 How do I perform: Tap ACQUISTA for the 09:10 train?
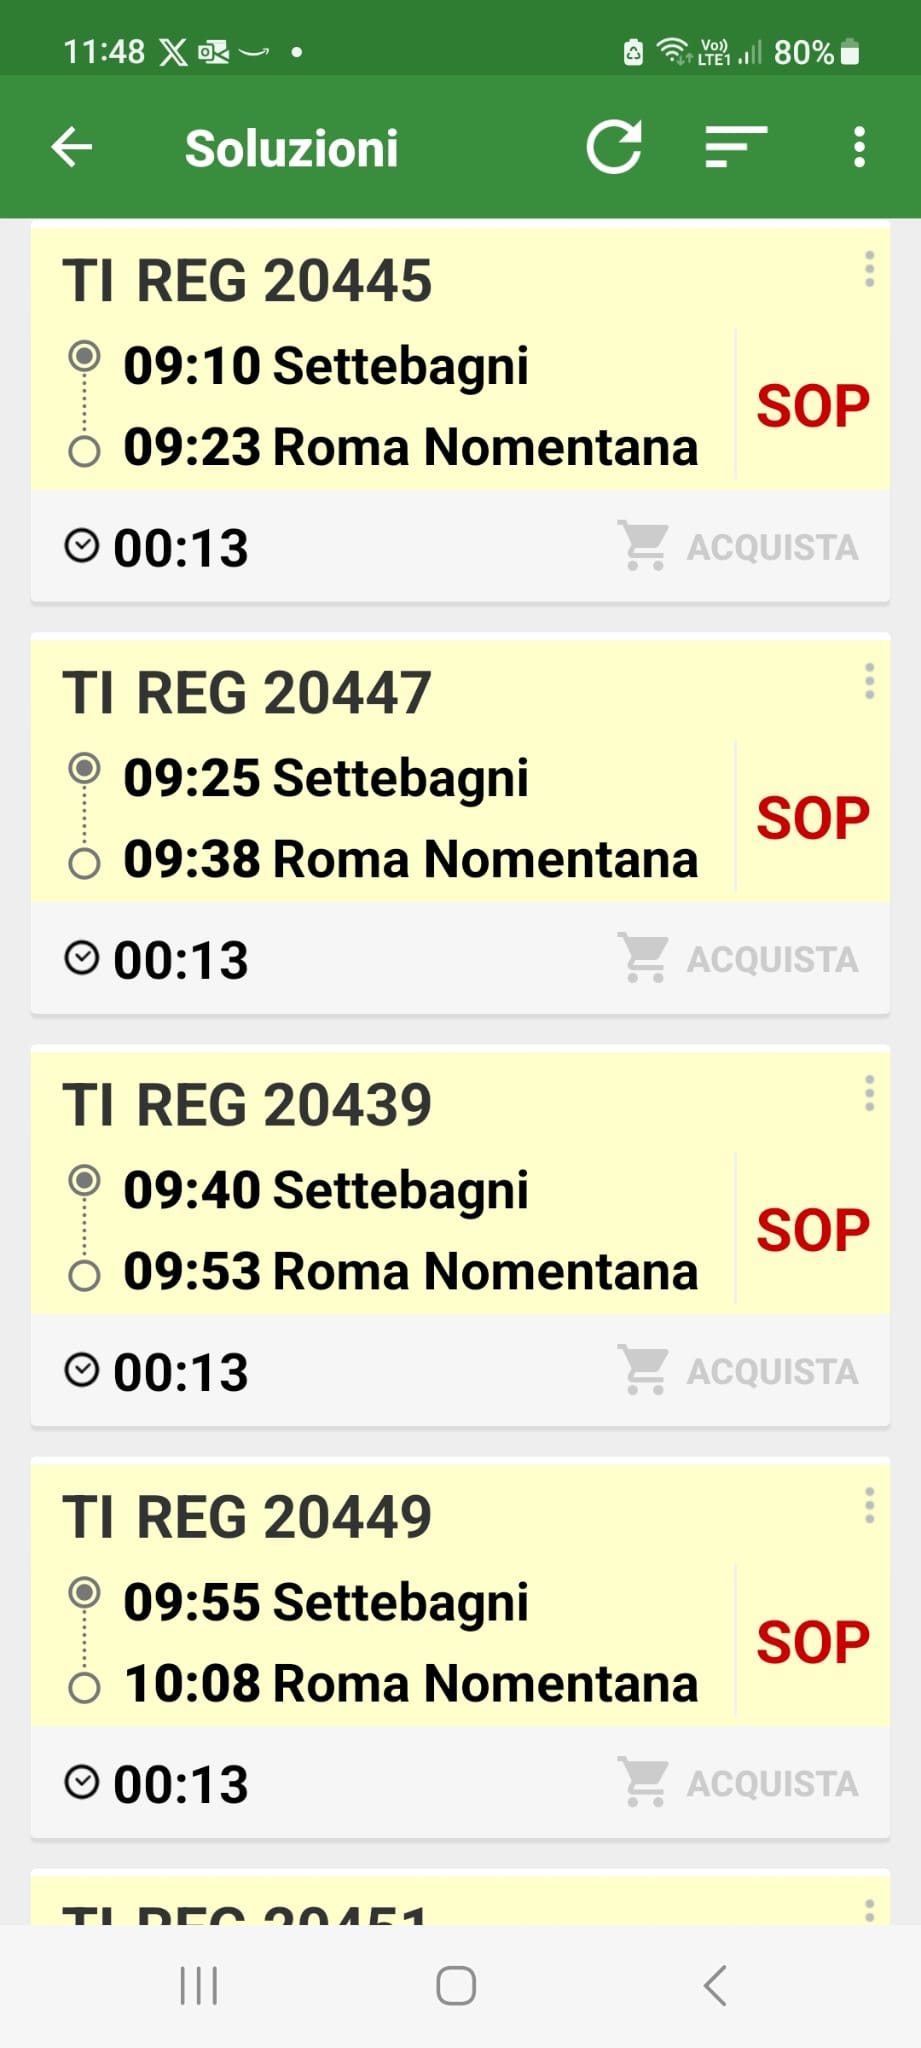coord(771,547)
